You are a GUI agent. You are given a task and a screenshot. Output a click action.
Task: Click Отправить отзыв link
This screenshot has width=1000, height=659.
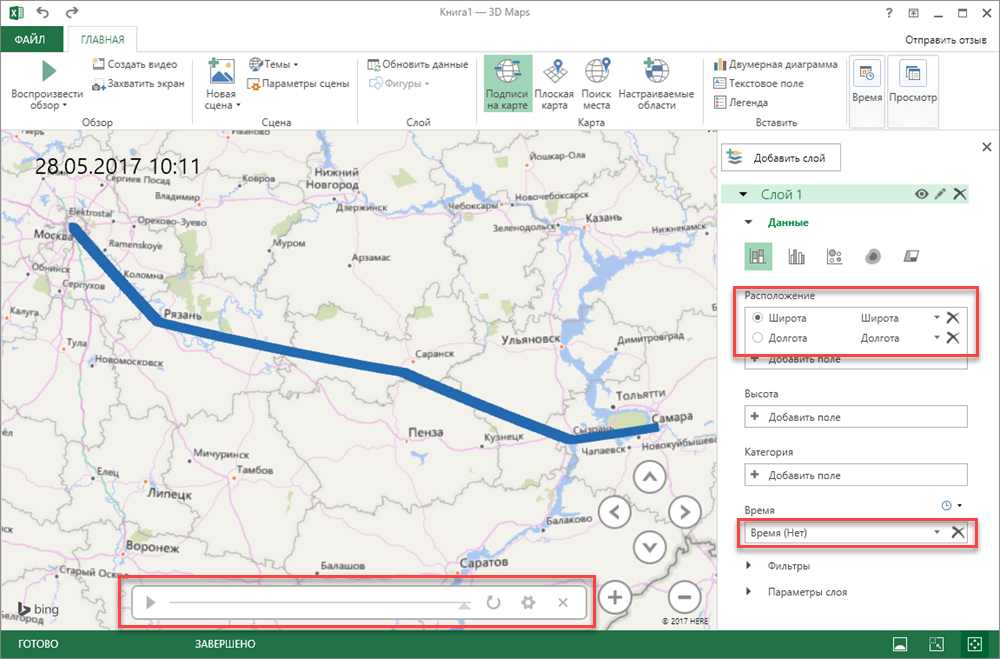tap(946, 40)
